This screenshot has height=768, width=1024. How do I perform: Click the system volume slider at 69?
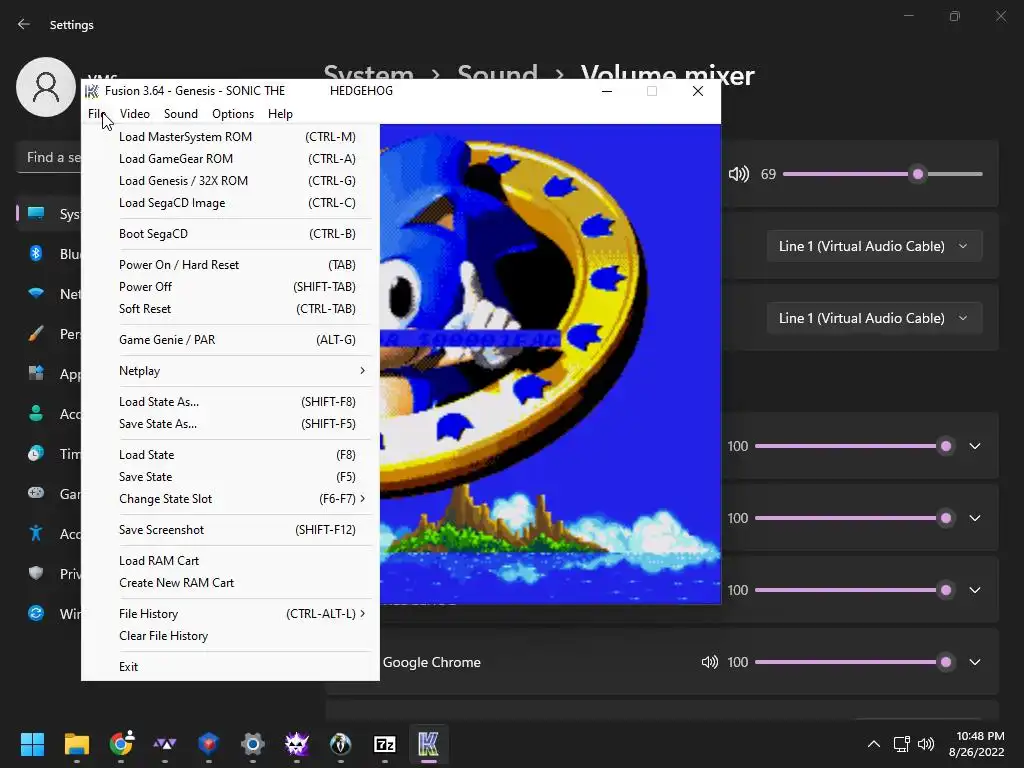(x=883, y=174)
